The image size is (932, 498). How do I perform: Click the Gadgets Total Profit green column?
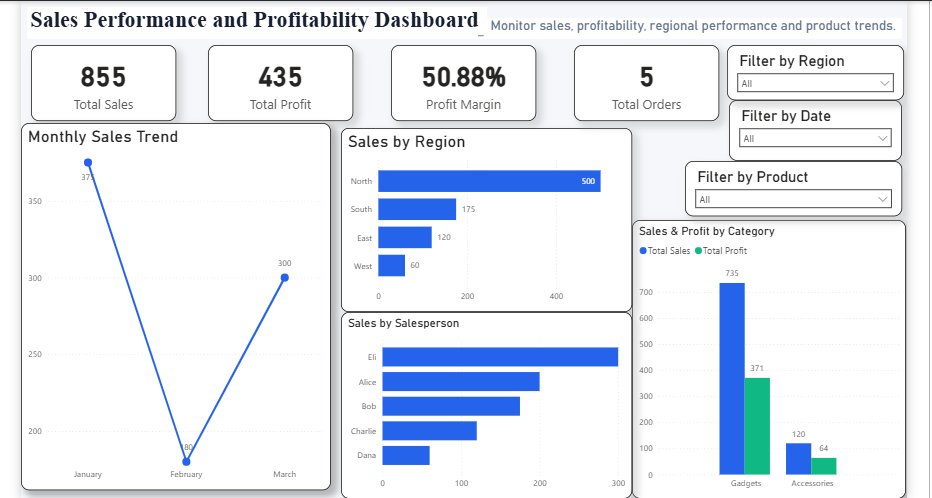[757, 426]
